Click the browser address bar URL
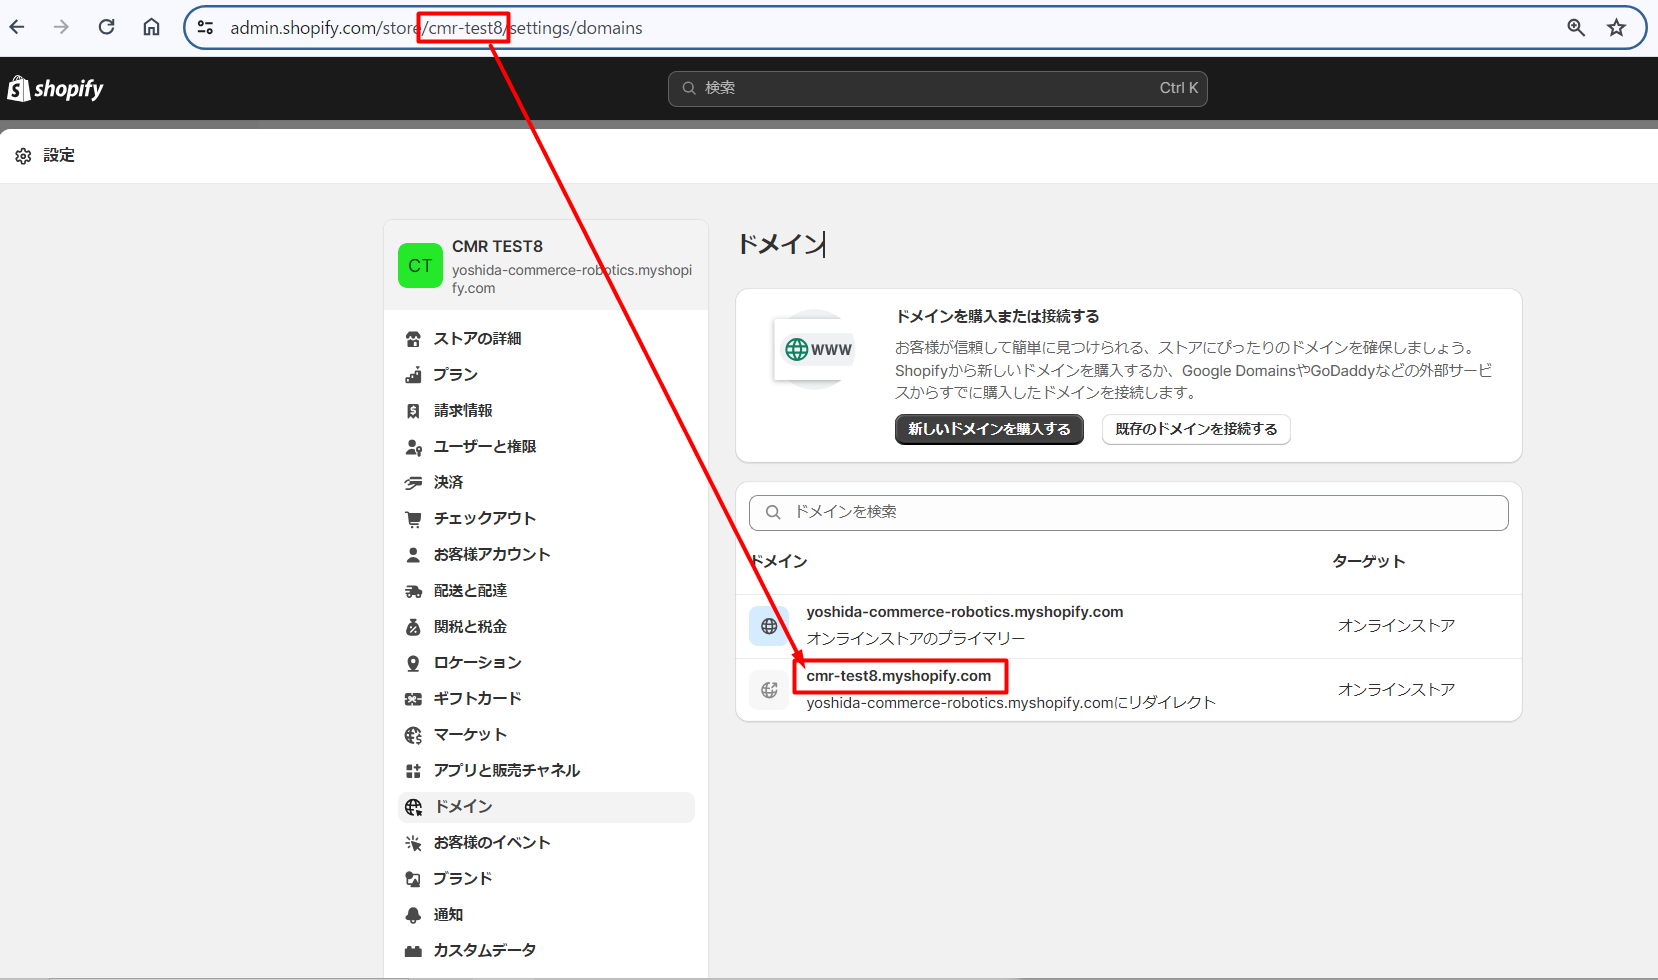This screenshot has height=980, width=1658. pos(436,28)
